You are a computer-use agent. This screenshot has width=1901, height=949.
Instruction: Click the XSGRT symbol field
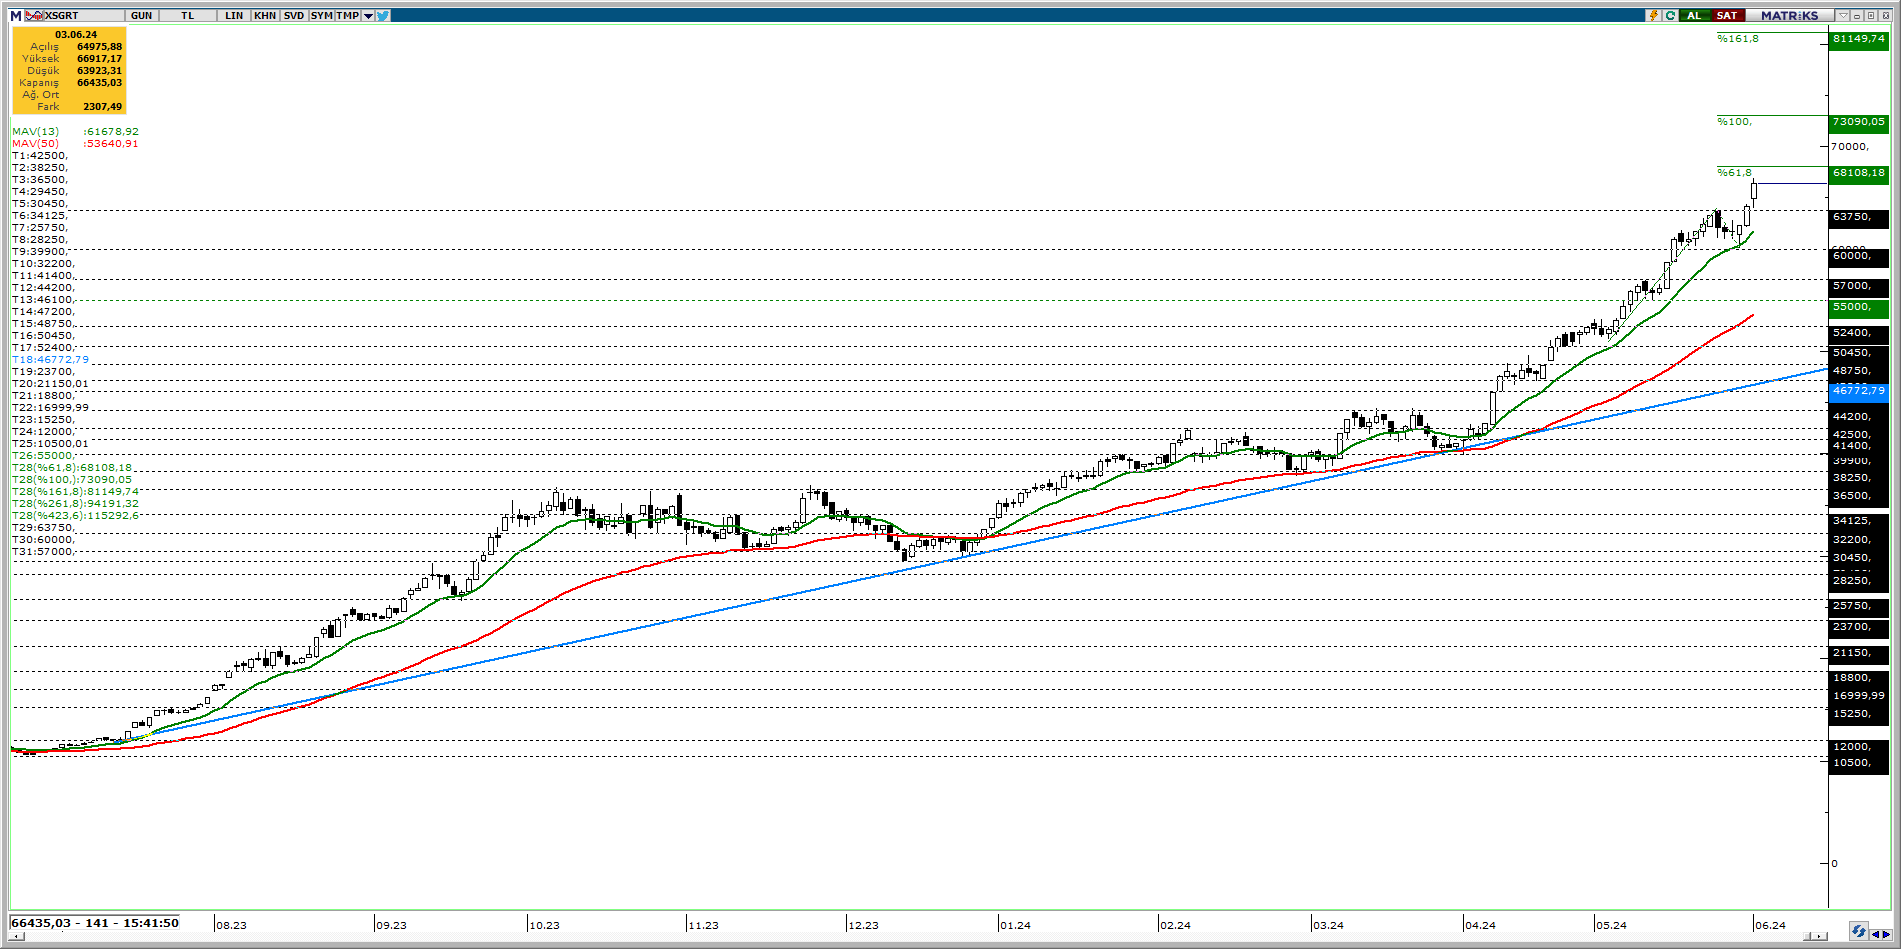tap(82, 15)
